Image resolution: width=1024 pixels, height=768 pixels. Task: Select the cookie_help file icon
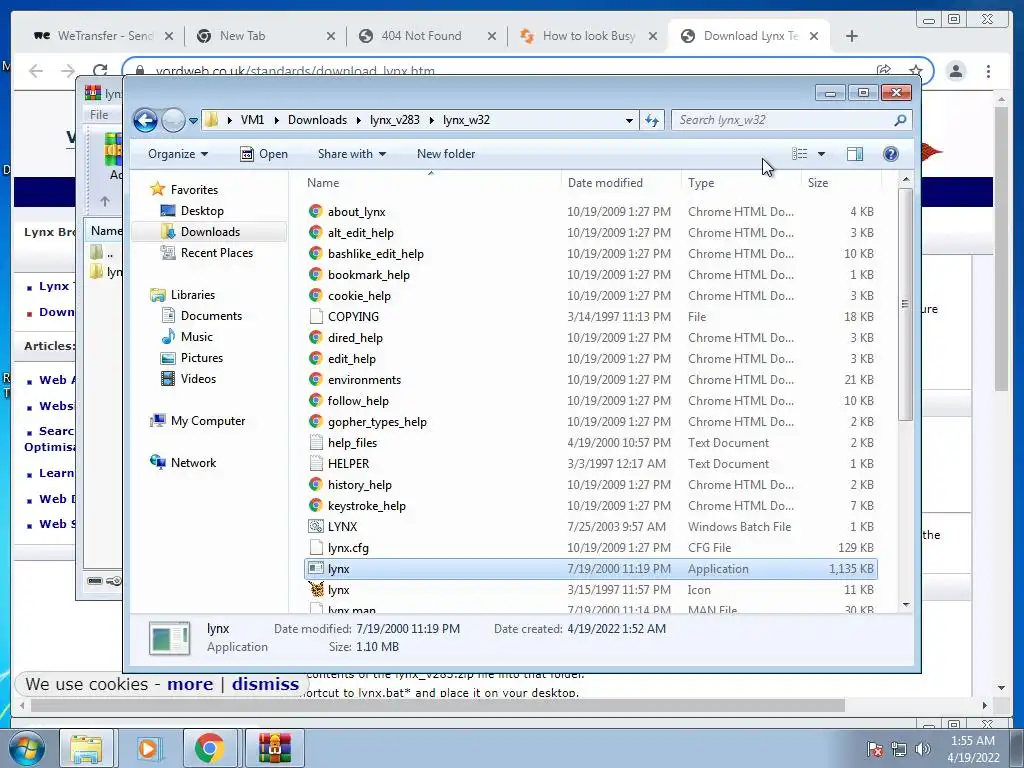pos(316,295)
